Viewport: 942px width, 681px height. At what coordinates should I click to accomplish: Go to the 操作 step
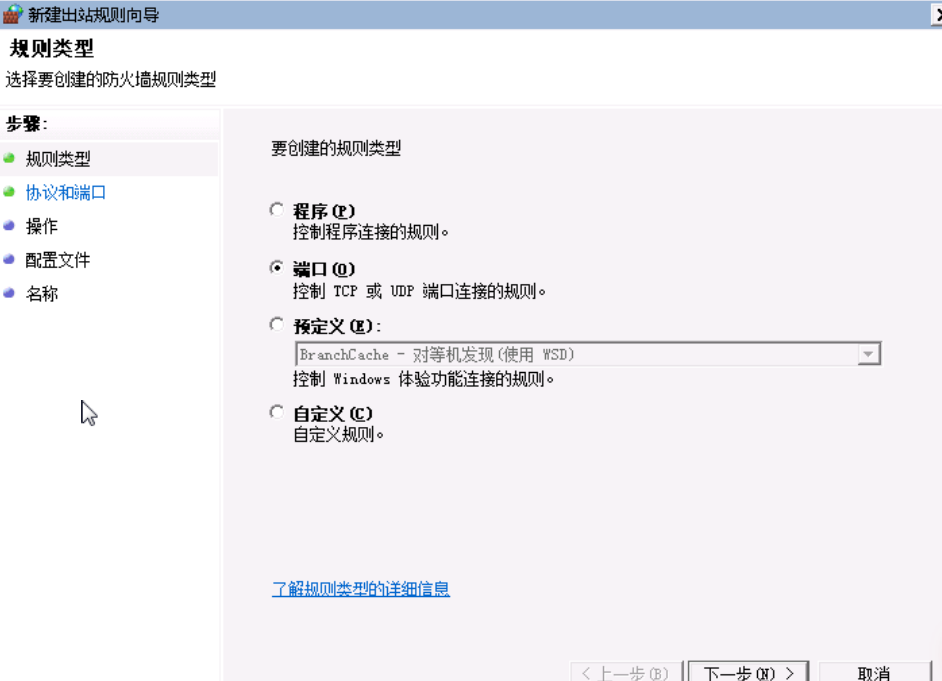41,226
